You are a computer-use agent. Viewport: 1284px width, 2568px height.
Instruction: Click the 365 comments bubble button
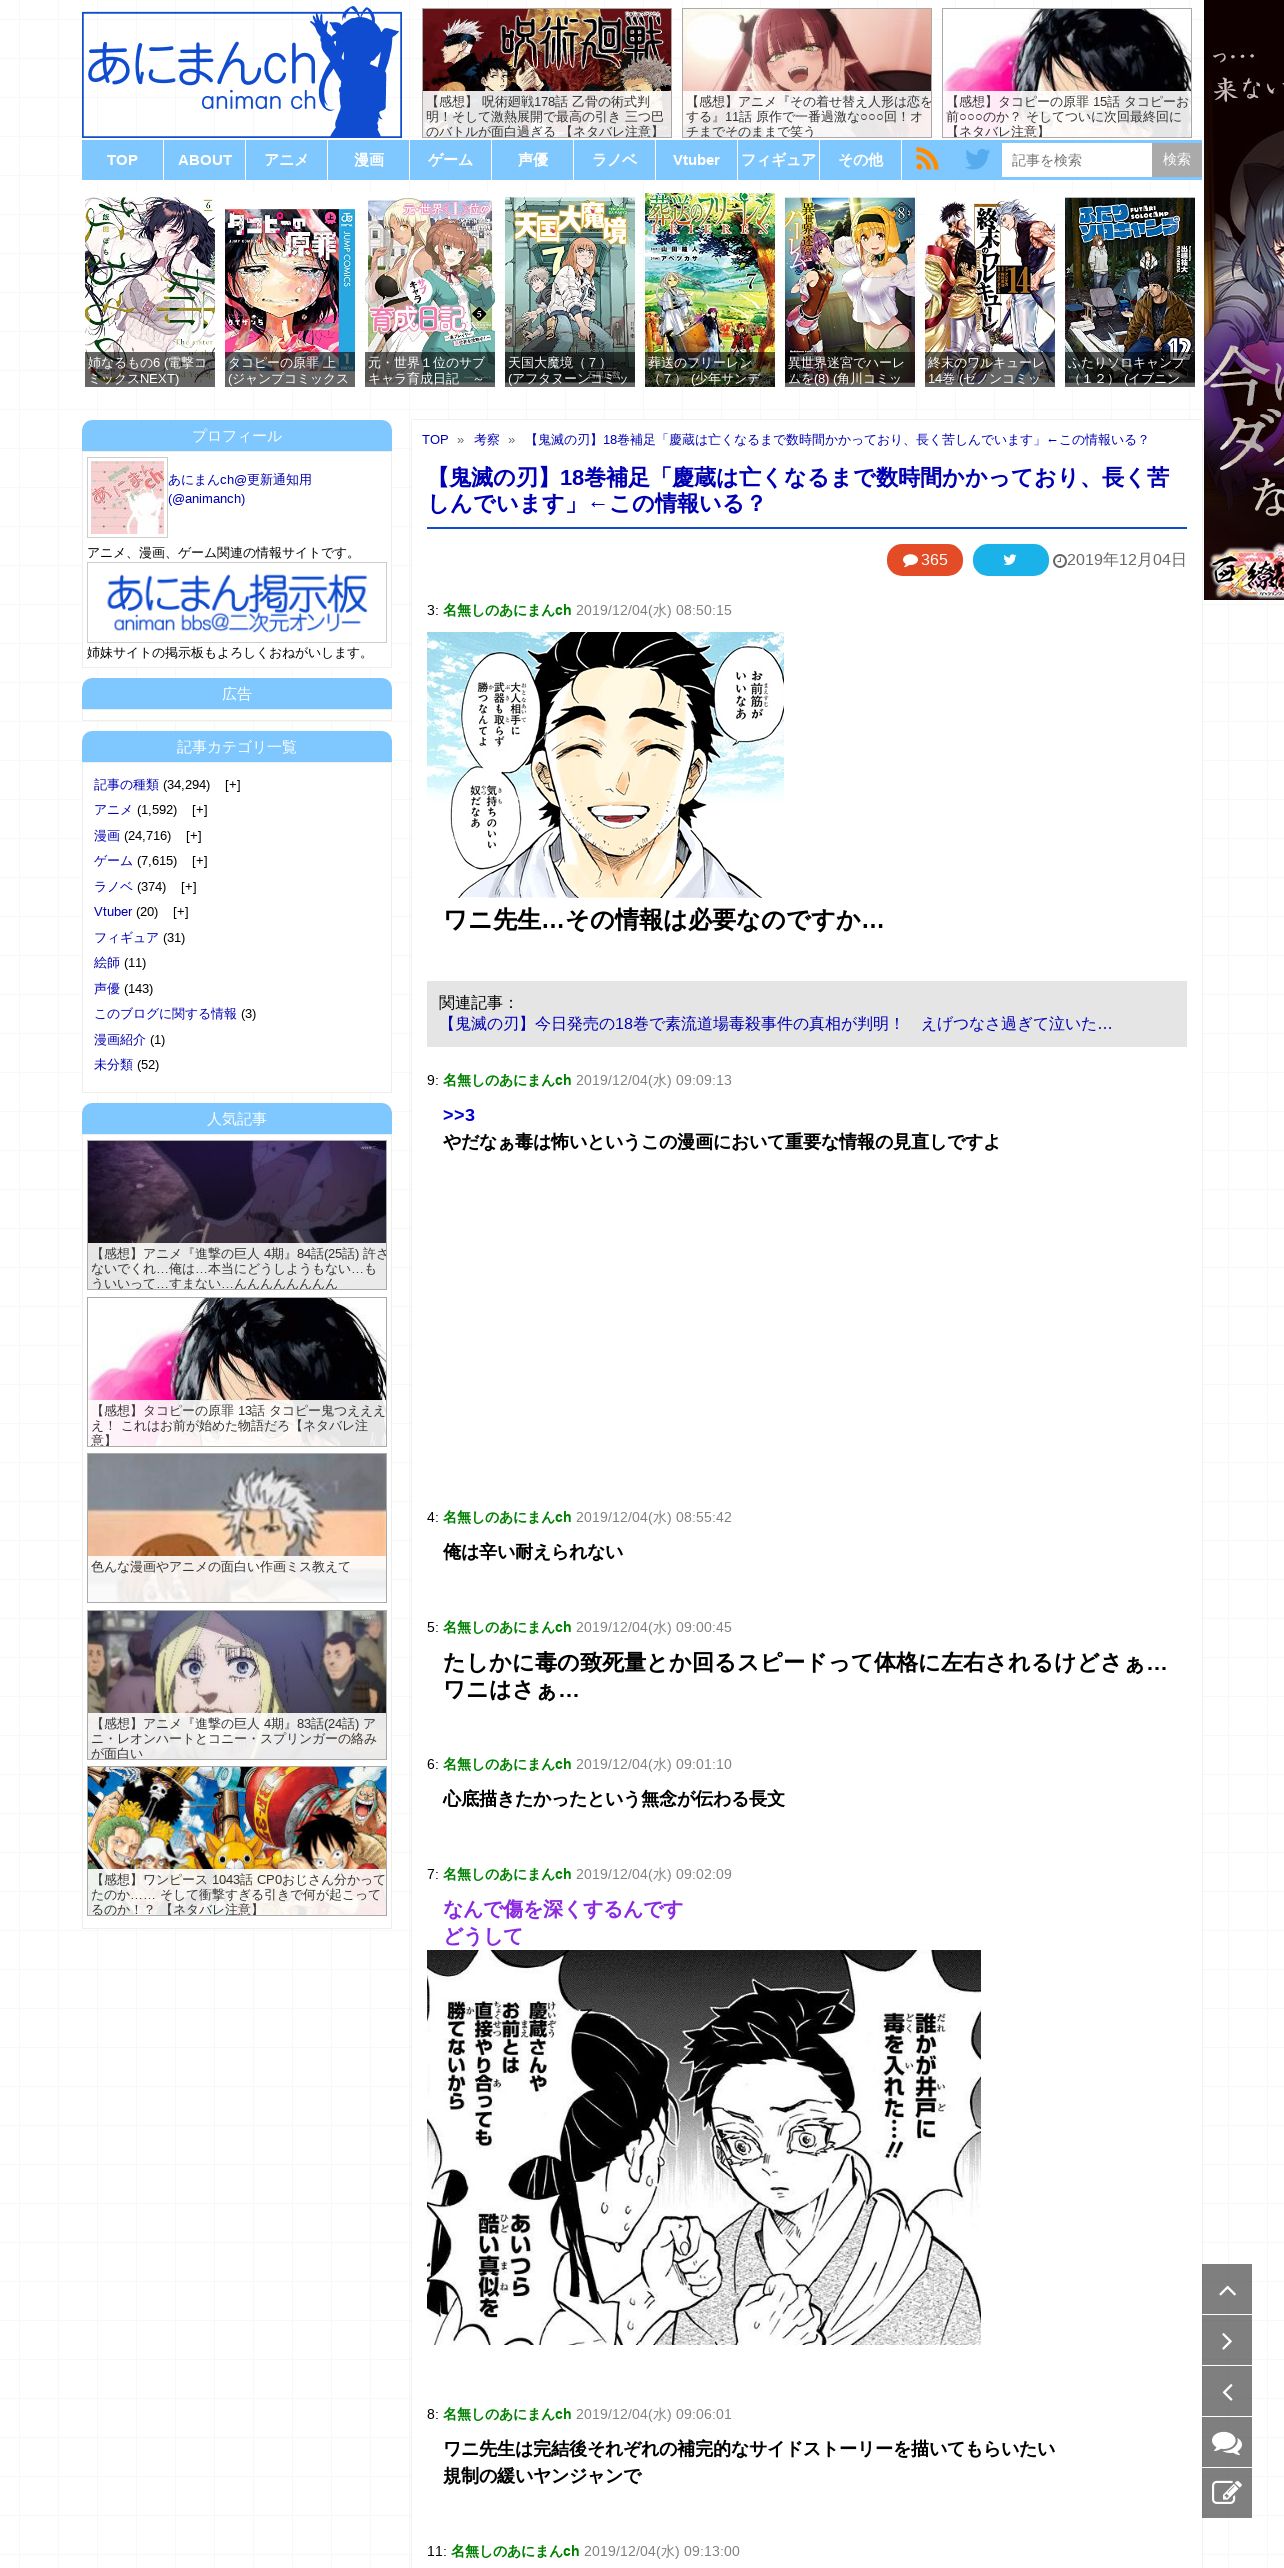pyautogui.click(x=924, y=560)
